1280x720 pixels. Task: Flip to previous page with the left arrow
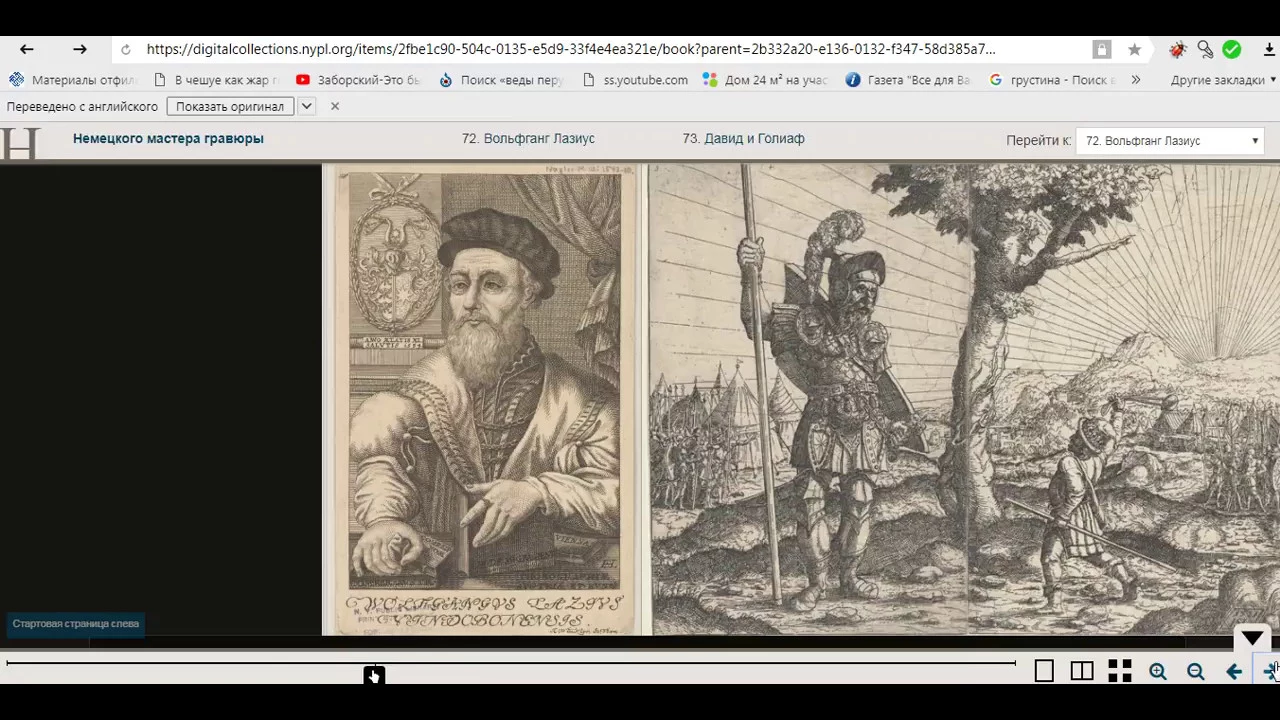point(1234,672)
